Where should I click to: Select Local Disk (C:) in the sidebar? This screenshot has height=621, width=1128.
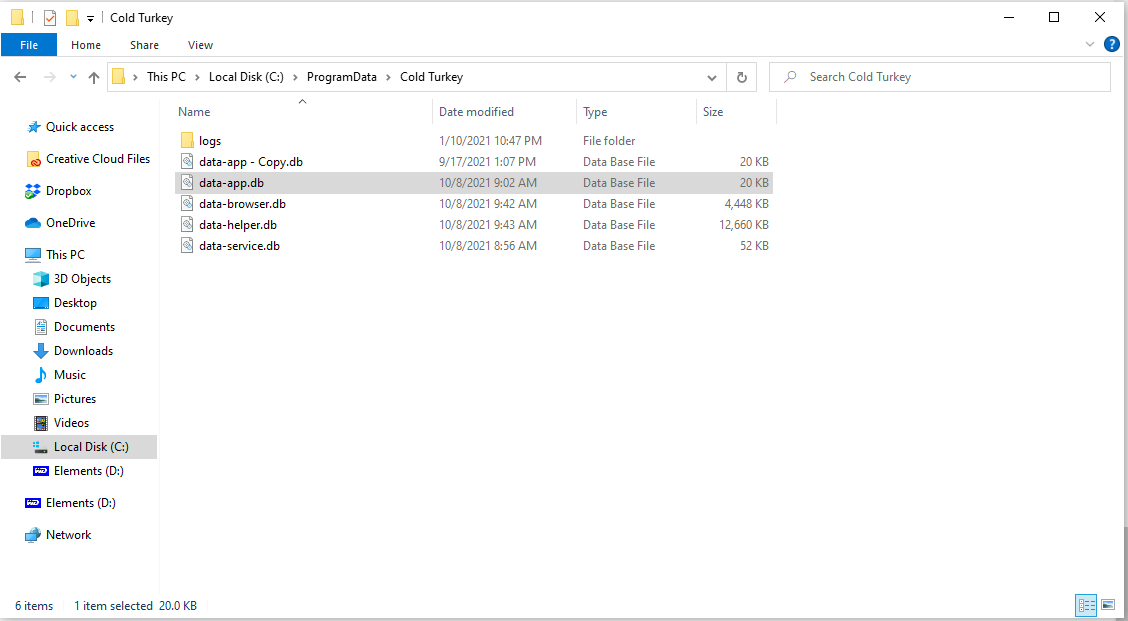pyautogui.click(x=91, y=447)
